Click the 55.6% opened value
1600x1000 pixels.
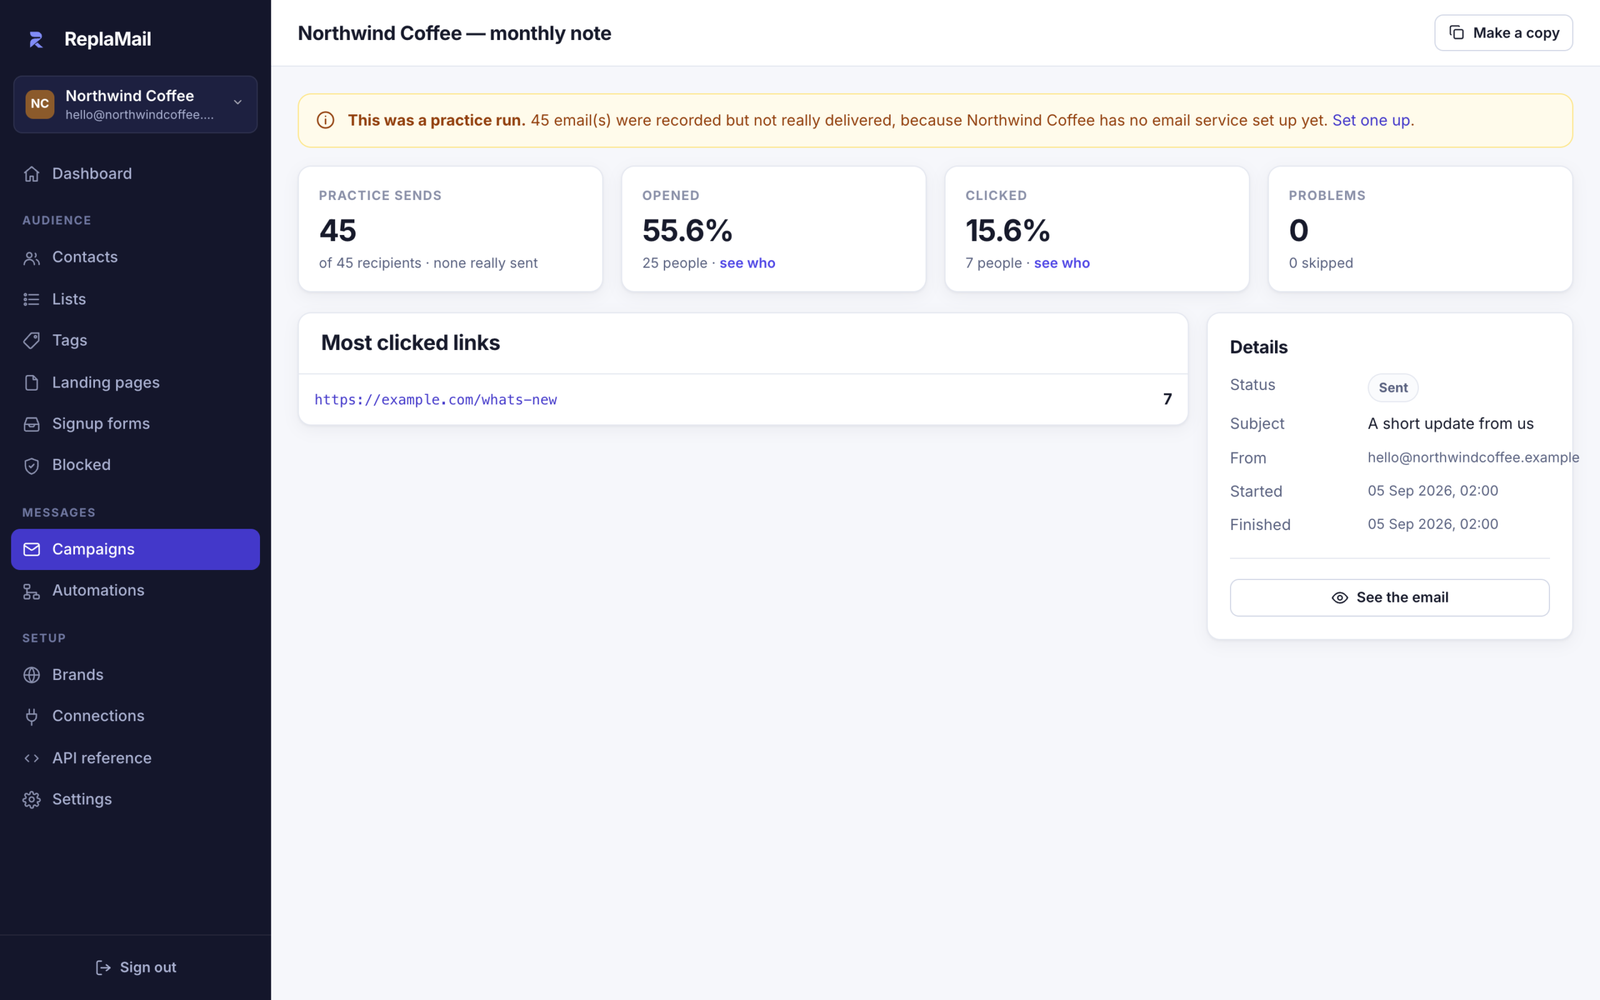687,230
